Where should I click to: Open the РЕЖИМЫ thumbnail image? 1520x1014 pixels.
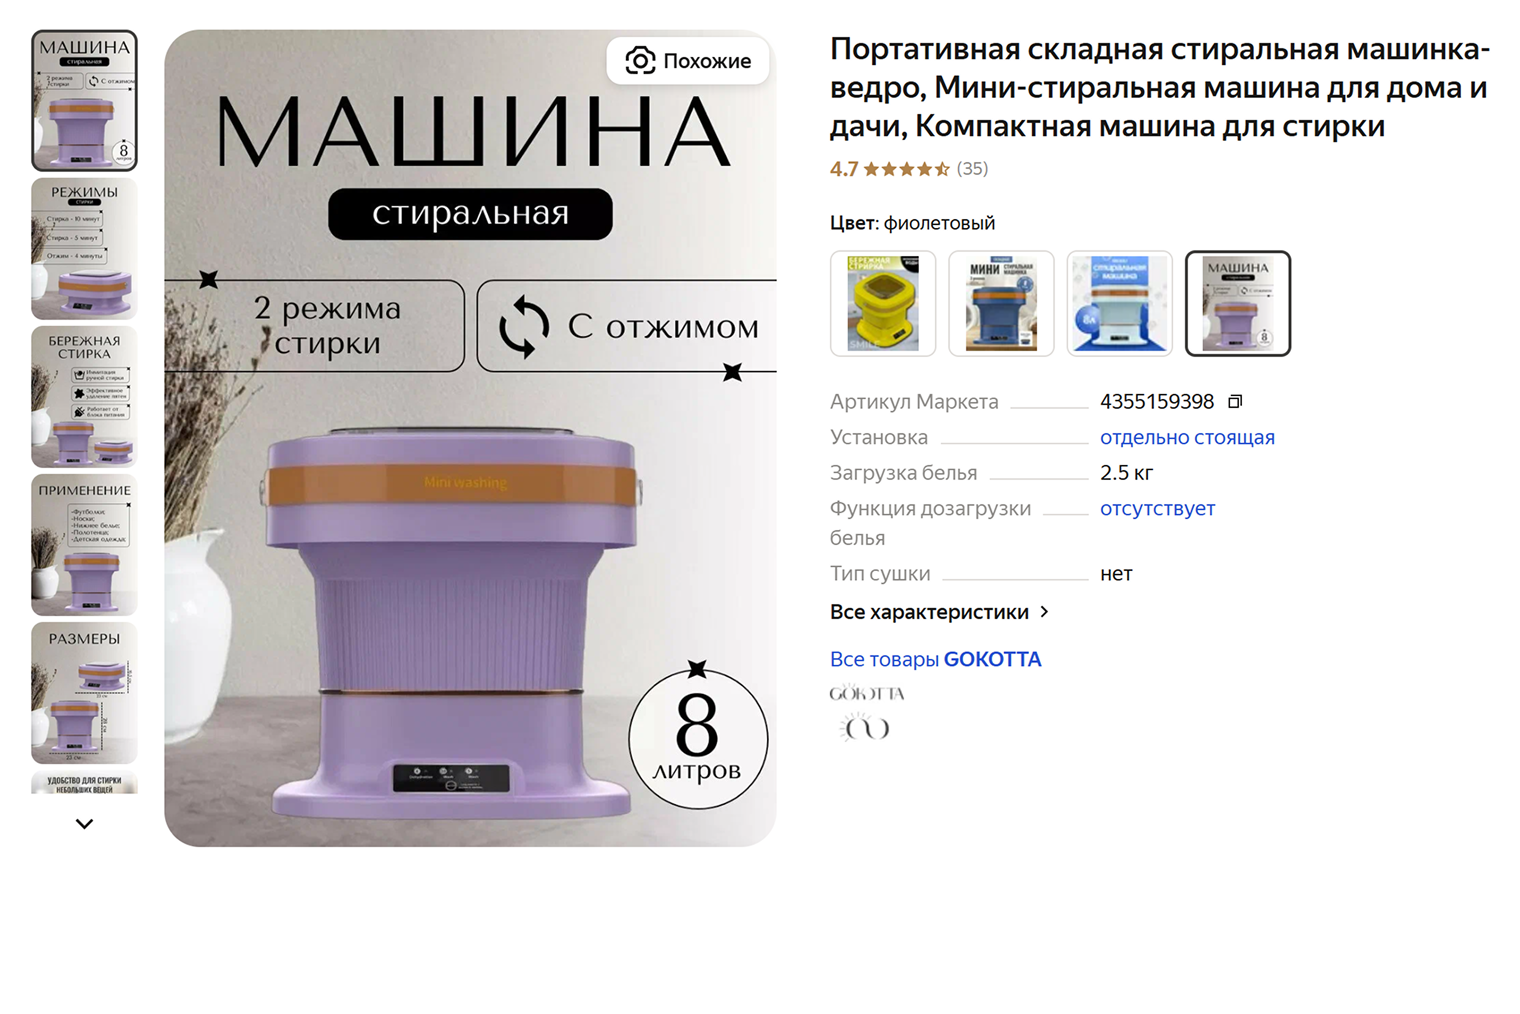pyautogui.click(x=84, y=249)
